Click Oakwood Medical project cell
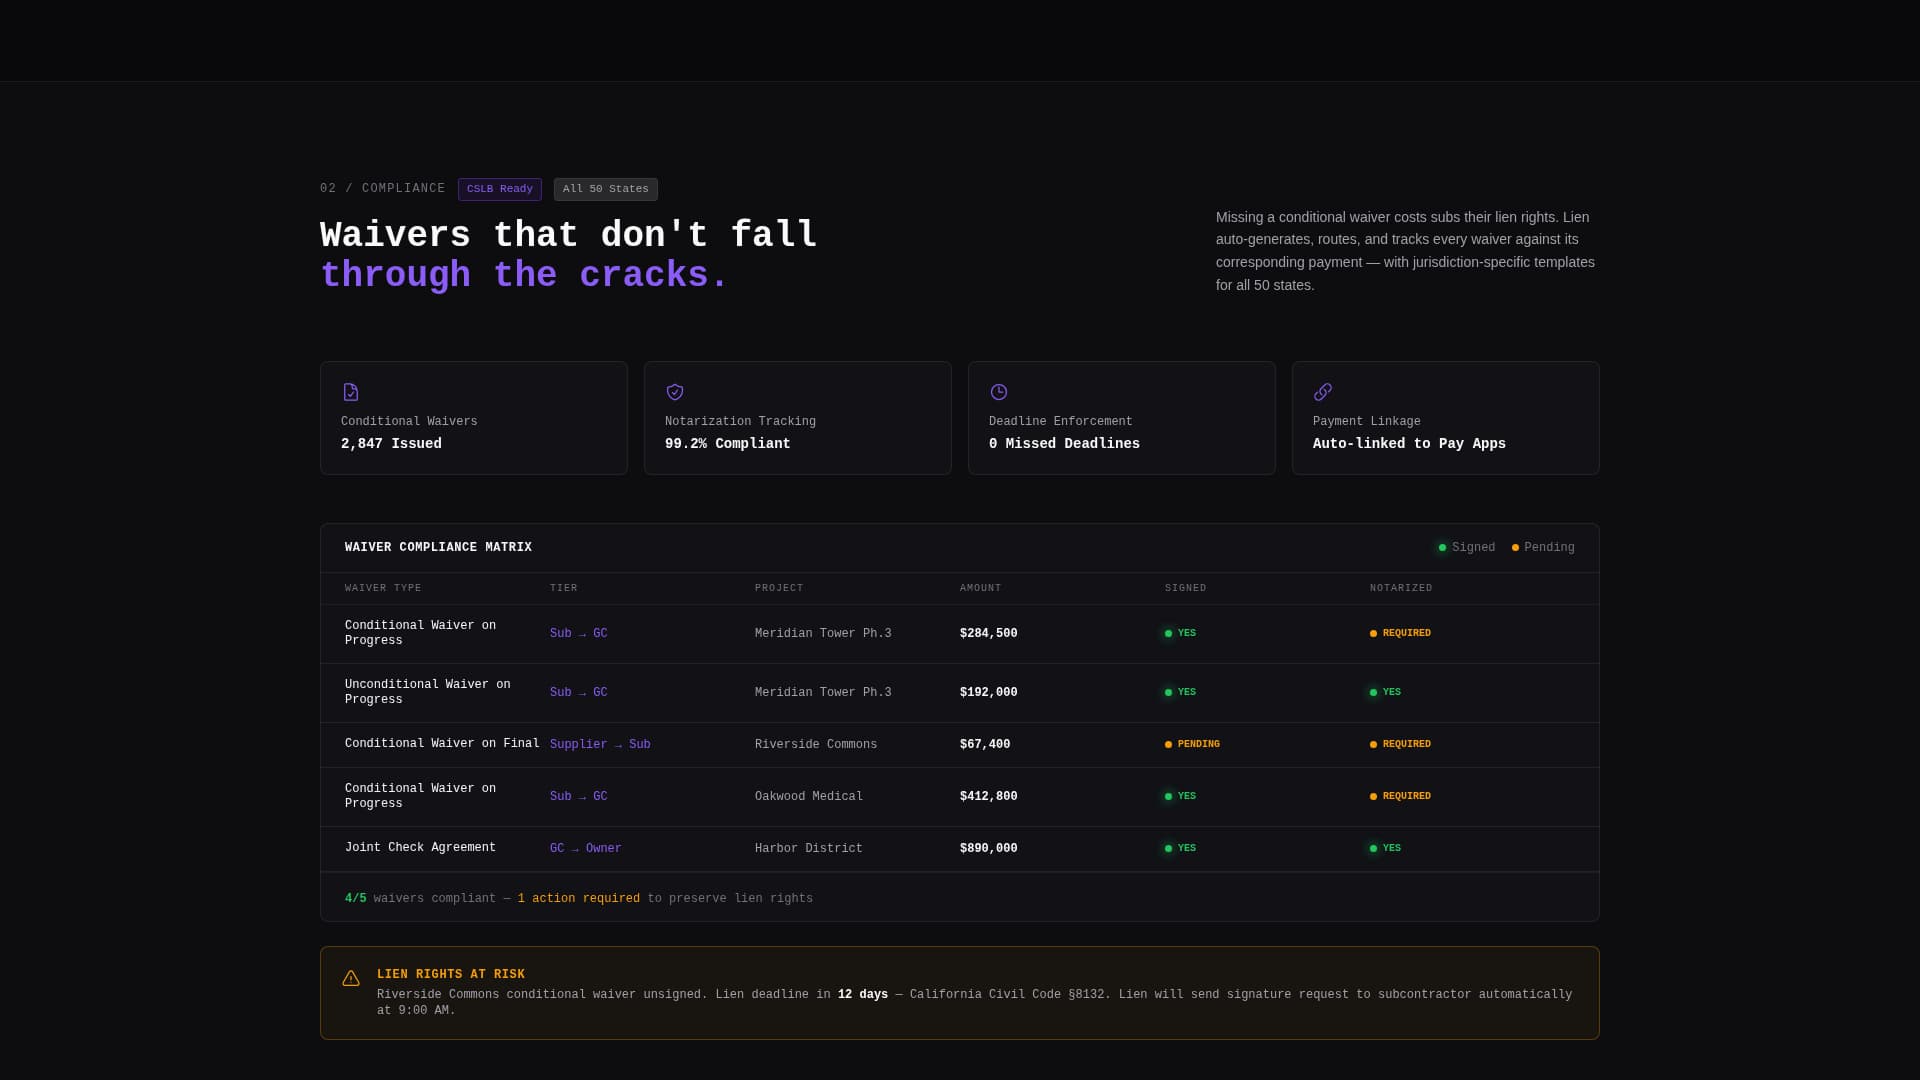Screen dimensions: 1920x1080 pos(809,797)
